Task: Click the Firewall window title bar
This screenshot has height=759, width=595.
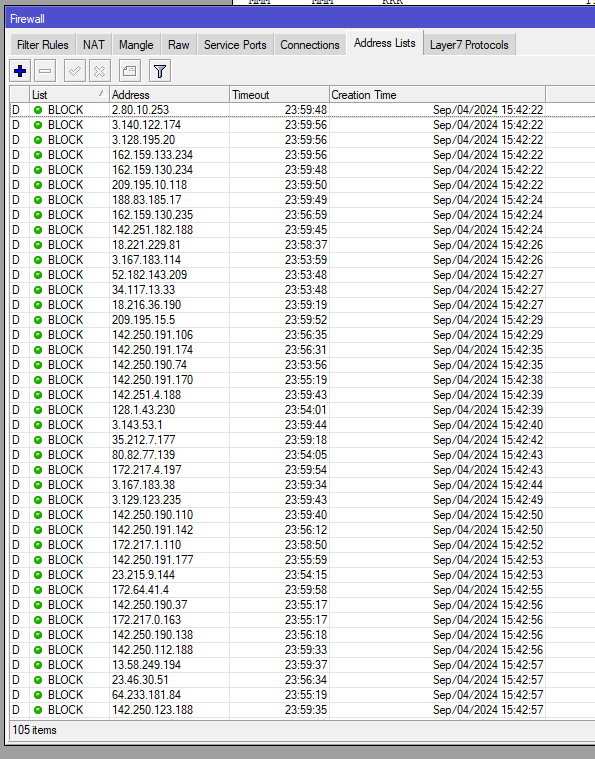Action: coord(300,19)
